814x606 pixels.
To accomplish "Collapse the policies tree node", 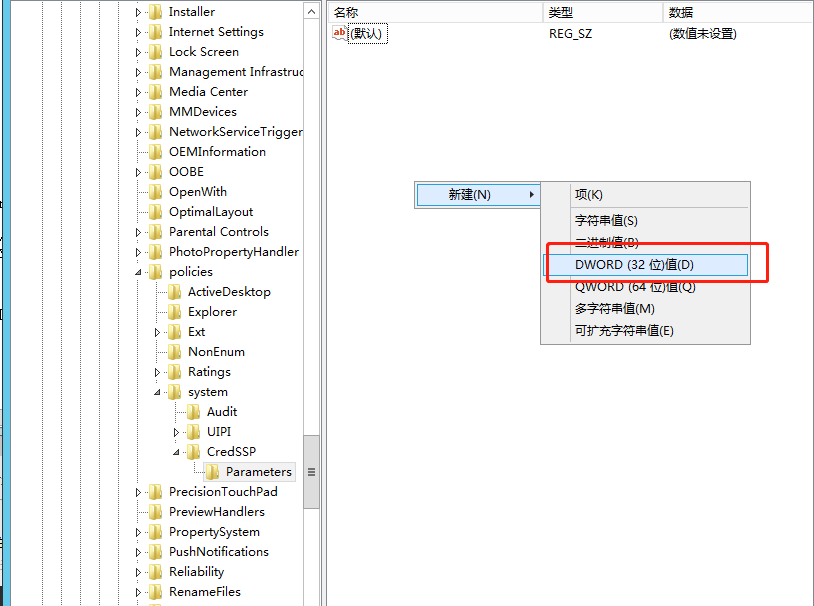I will pyautogui.click(x=139, y=272).
